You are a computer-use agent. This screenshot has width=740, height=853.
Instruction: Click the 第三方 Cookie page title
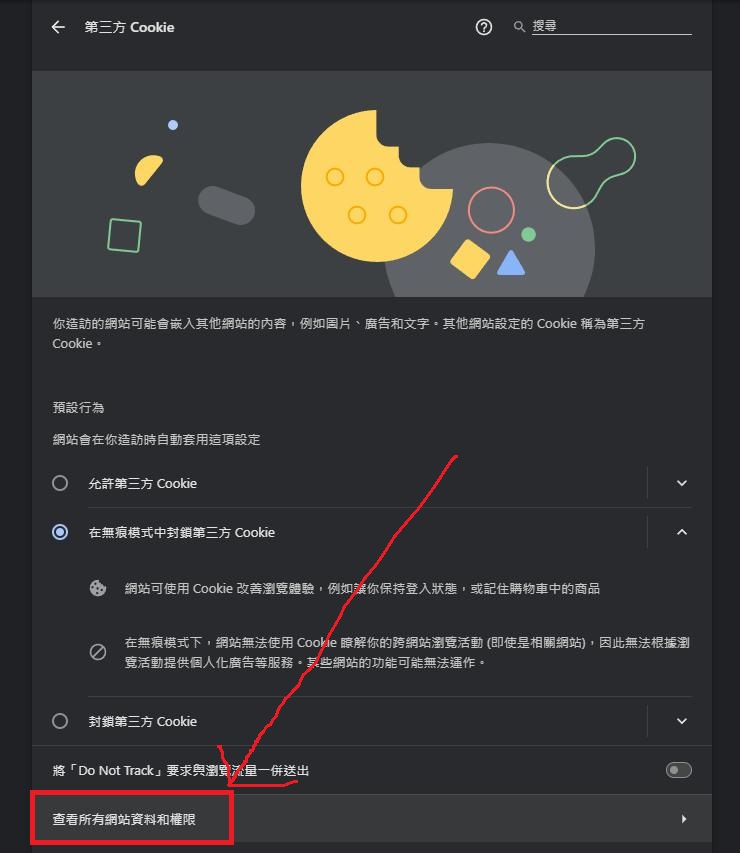(x=130, y=27)
